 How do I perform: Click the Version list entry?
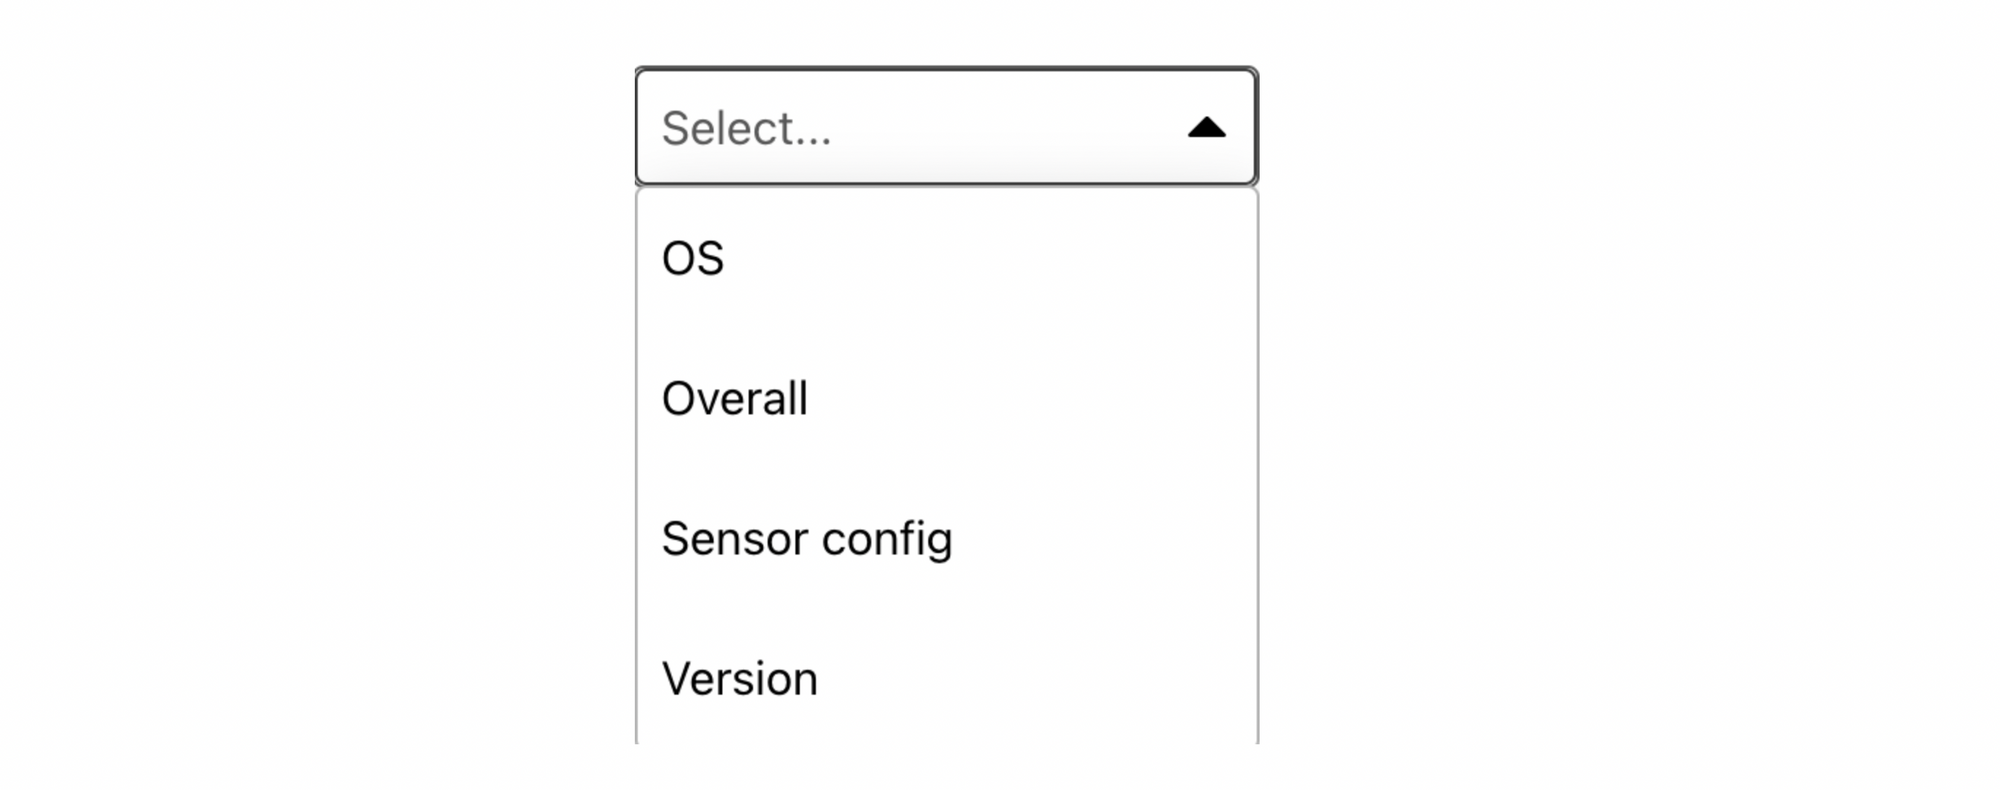[740, 678]
